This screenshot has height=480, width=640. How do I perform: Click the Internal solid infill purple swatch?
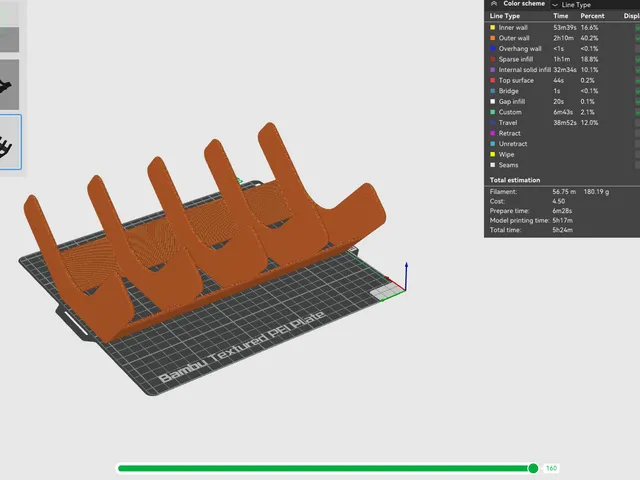493,70
